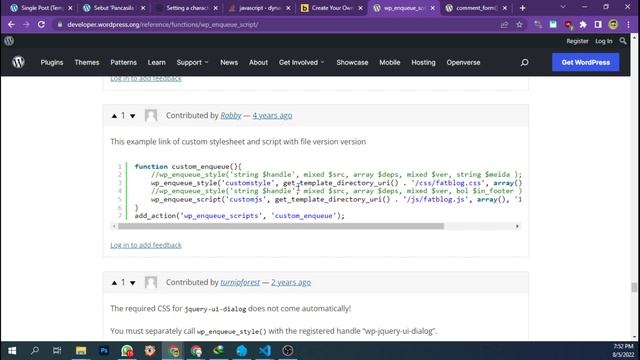
Task: Downvote turnipforest's contributed note
Action: point(133,282)
